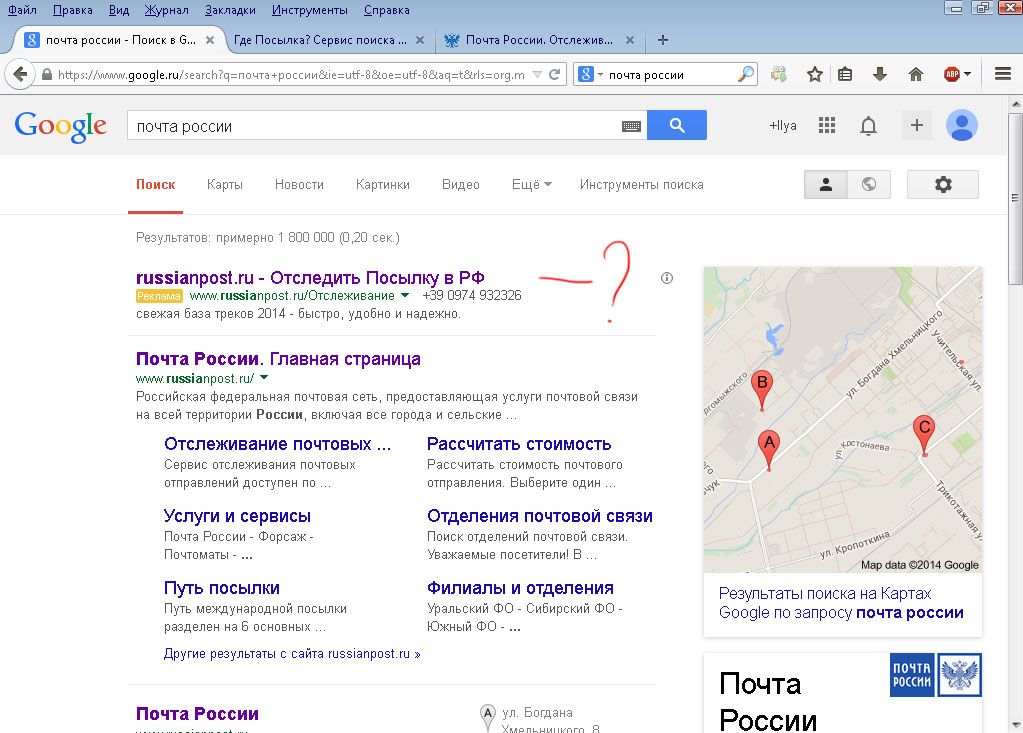Open a new tab with the plus button
Screen dimensions: 1023x733
coord(663,40)
